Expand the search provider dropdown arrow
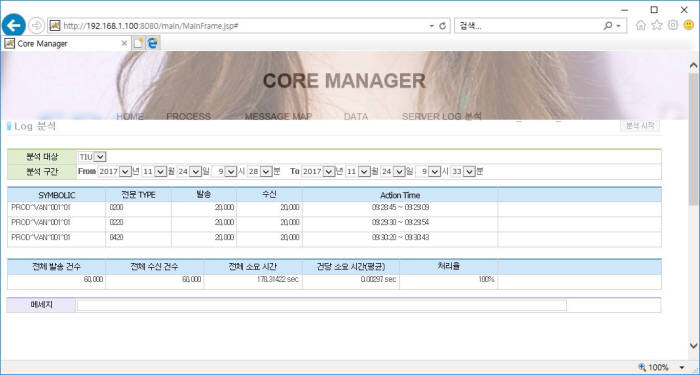This screenshot has height=375, width=700. click(x=618, y=26)
